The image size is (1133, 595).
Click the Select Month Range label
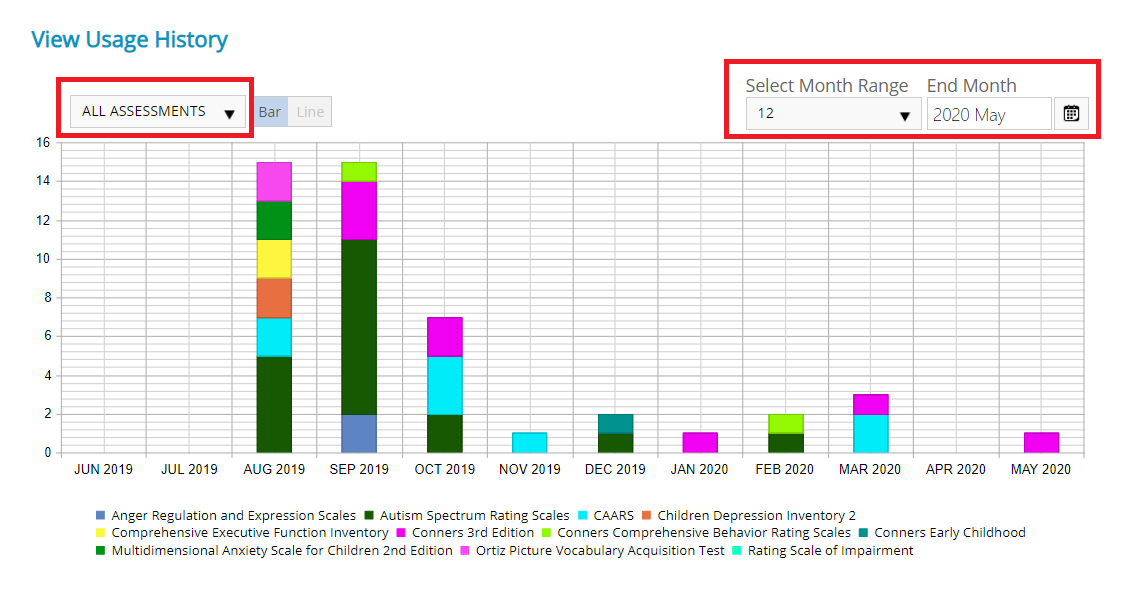click(827, 85)
